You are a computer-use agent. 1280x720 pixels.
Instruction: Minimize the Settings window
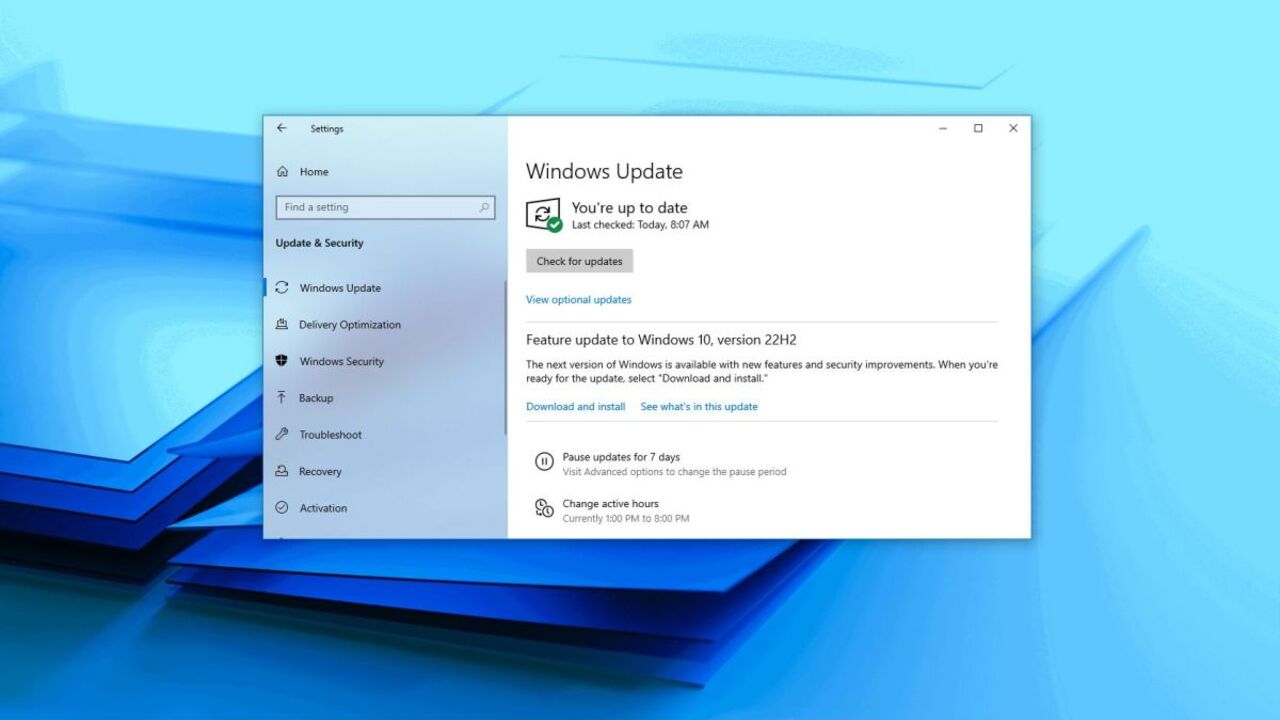click(x=943, y=128)
